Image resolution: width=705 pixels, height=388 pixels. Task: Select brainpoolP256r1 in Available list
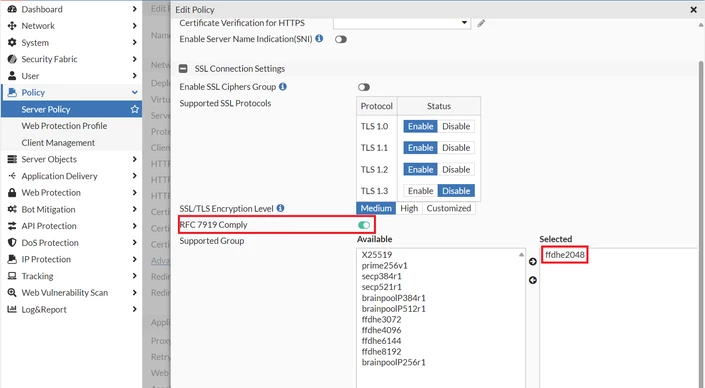[393, 362]
